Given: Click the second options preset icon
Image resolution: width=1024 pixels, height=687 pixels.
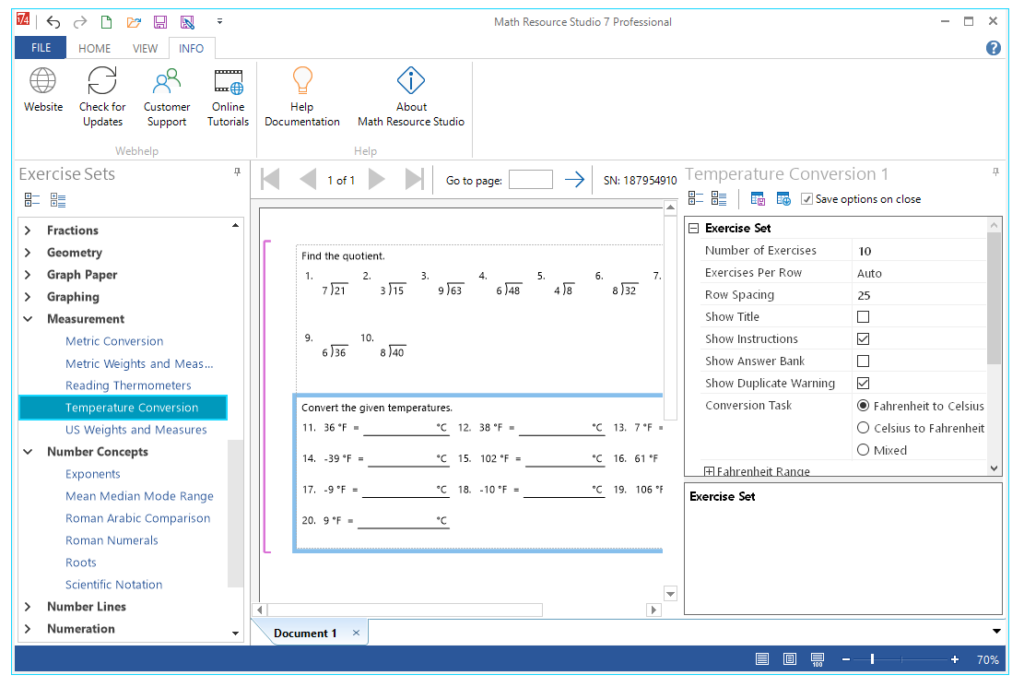Looking at the screenshot, I should (x=784, y=199).
